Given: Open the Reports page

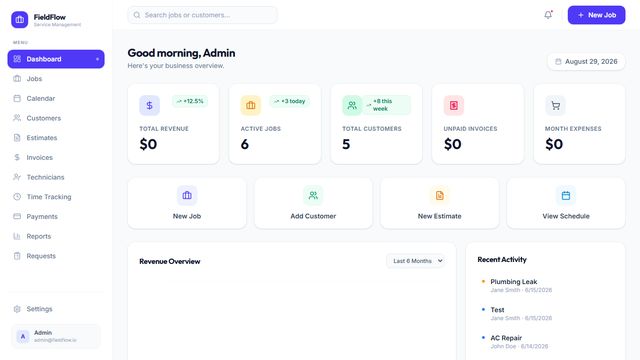Looking at the screenshot, I should coord(56,236).
